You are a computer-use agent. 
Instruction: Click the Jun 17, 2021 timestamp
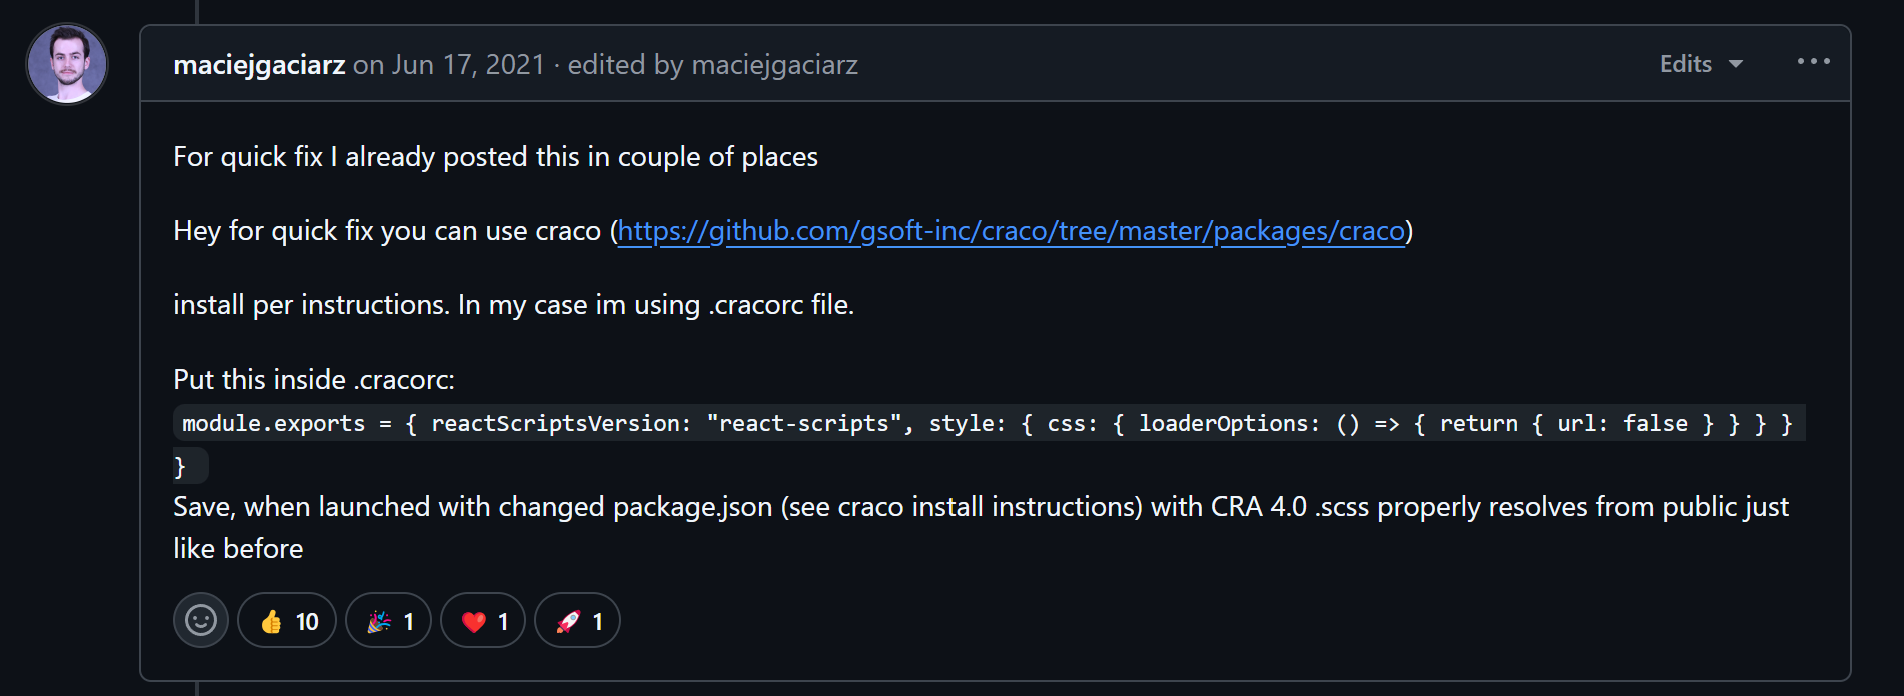[468, 65]
